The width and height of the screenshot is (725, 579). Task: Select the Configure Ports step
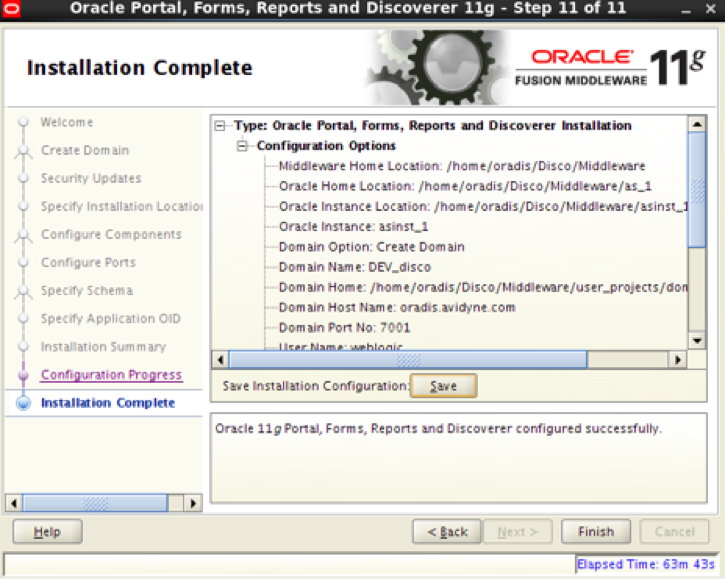click(88, 263)
